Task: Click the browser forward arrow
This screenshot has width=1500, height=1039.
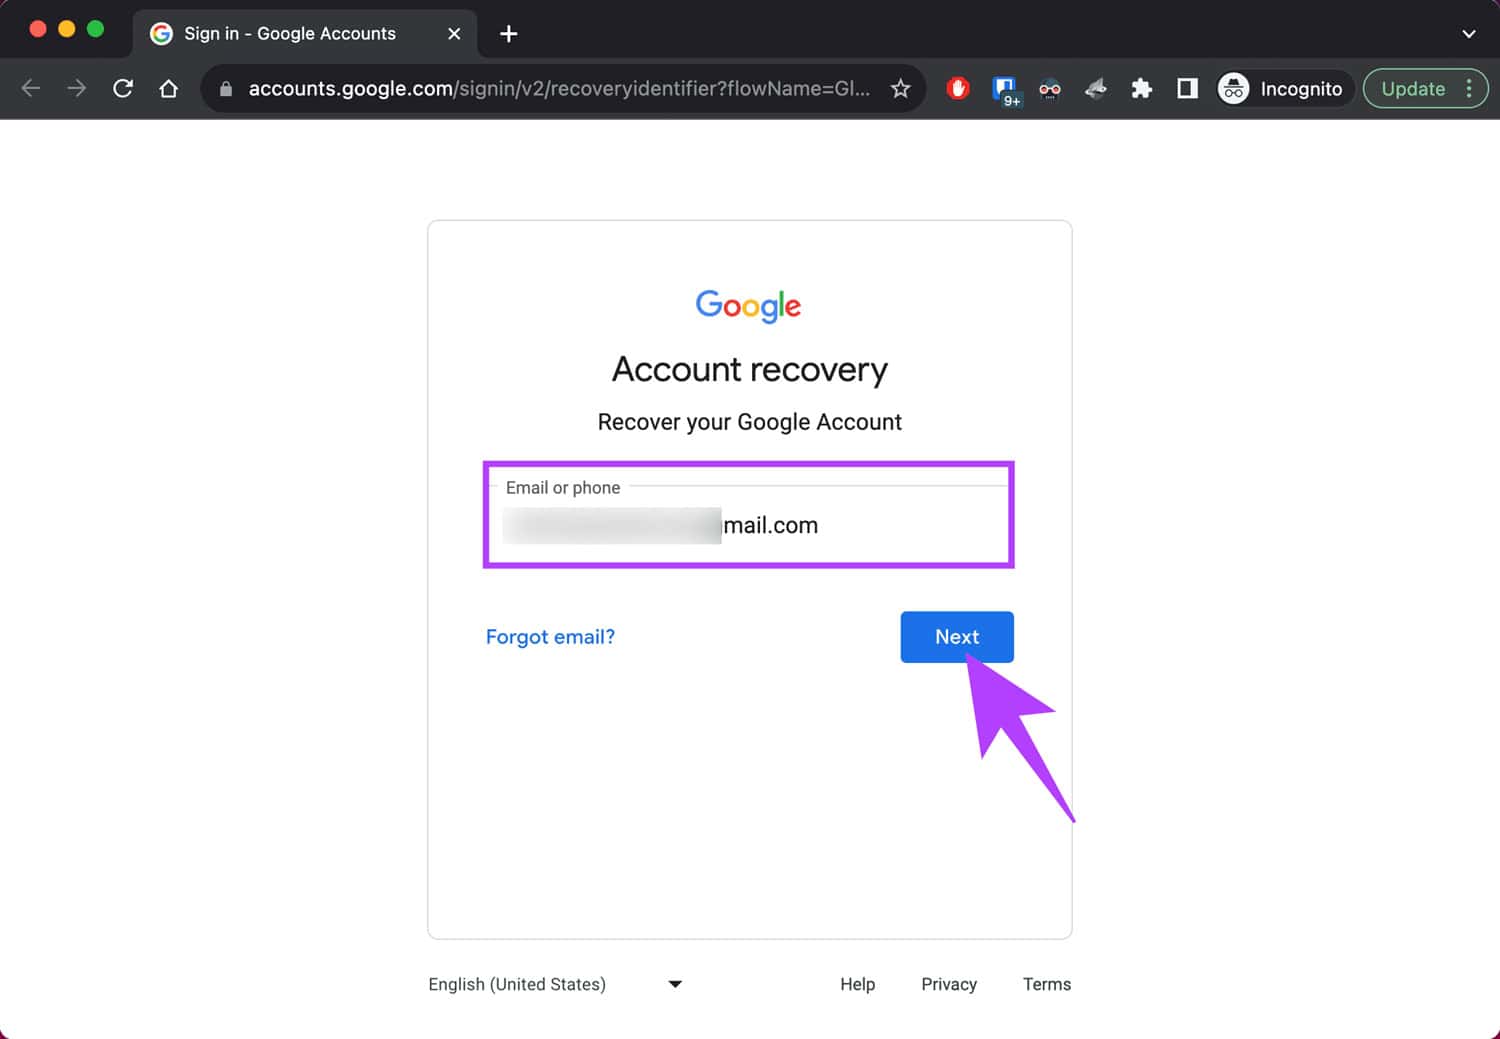Action: point(77,89)
